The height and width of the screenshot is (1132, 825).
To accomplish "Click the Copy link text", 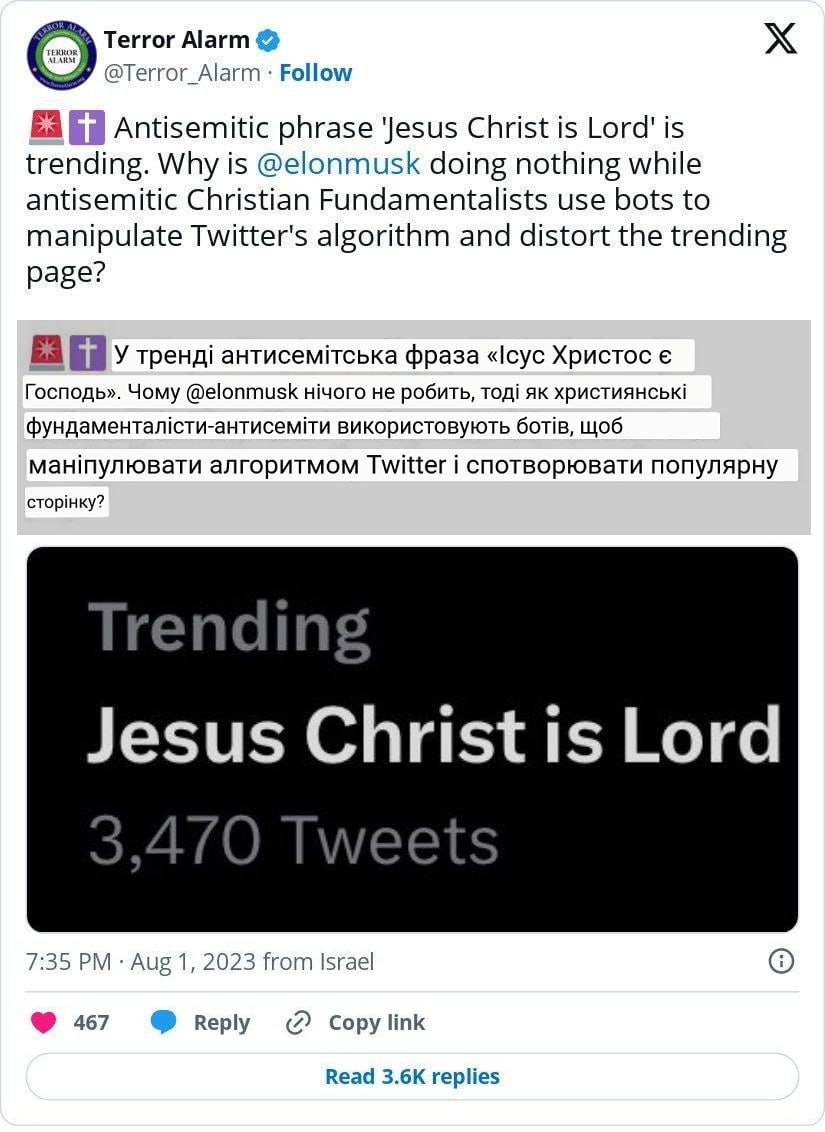I will (376, 1022).
